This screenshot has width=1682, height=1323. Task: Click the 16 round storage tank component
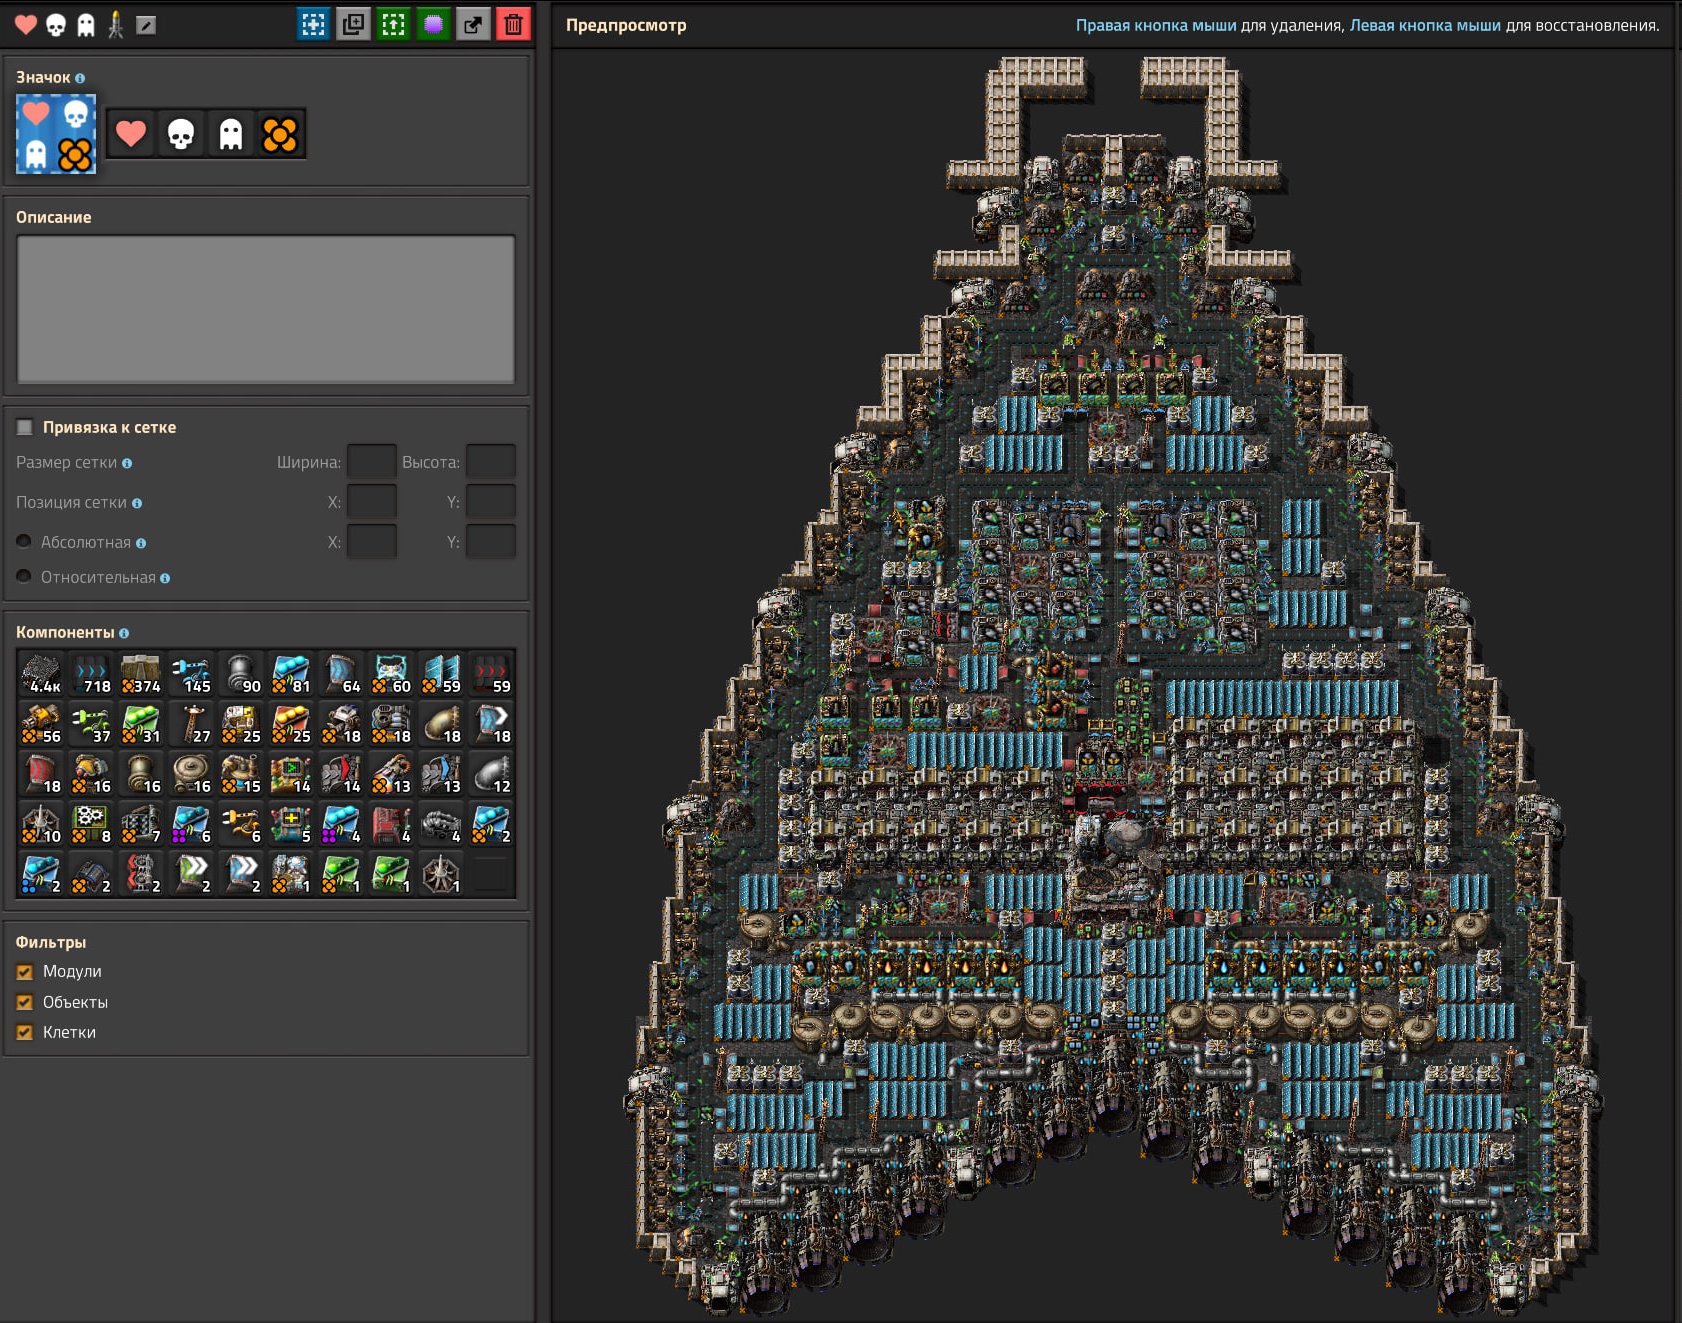tap(191, 773)
